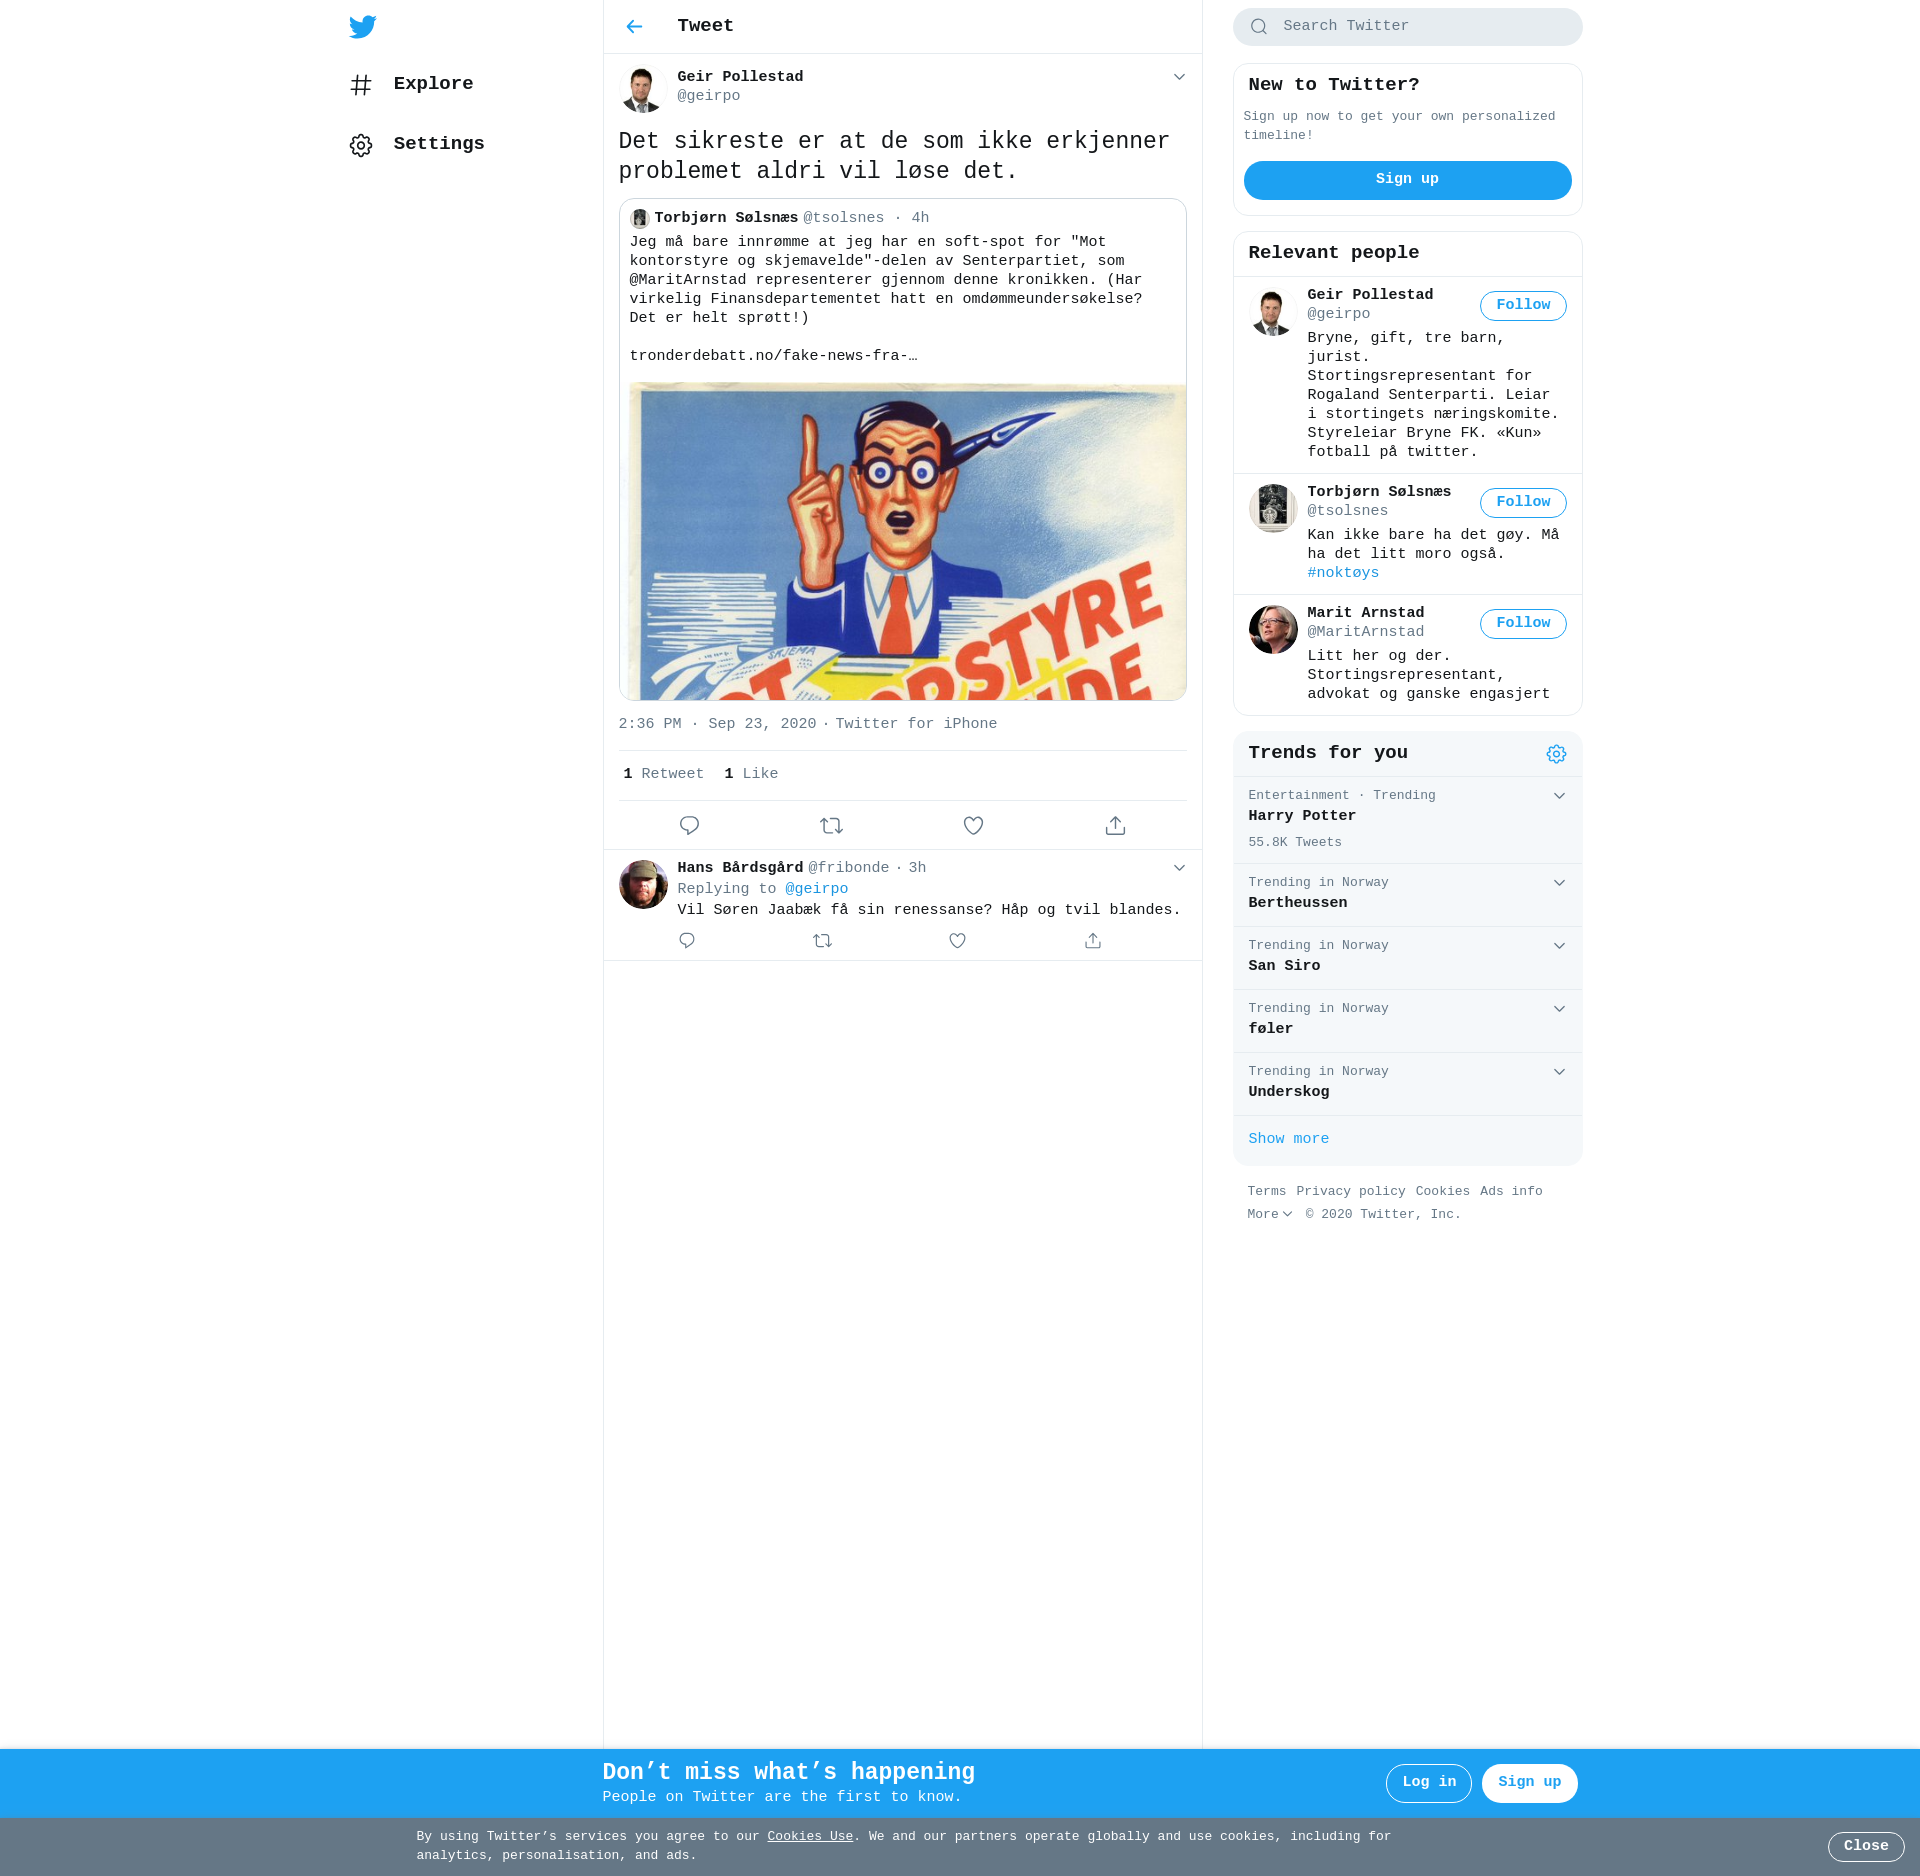Open chevron menu for San Siro trend
Image resolution: width=1920 pixels, height=1876 pixels.
(1559, 946)
